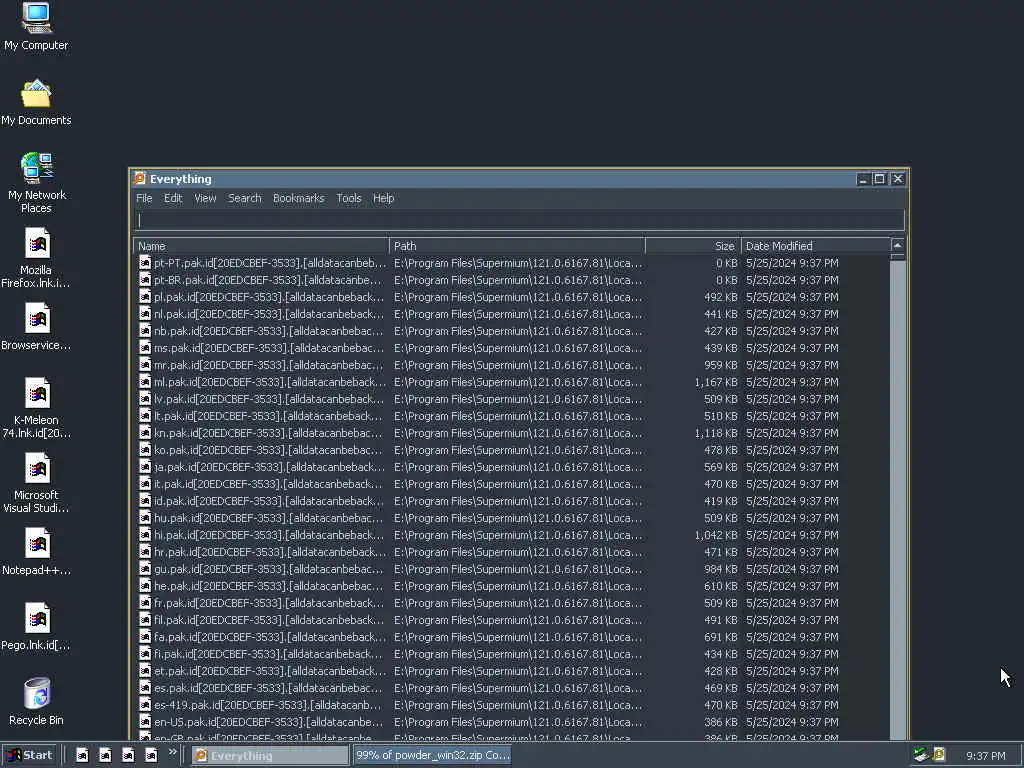Image resolution: width=1024 pixels, height=768 pixels.
Task: Select the kn.pak file row name
Action: [268, 432]
